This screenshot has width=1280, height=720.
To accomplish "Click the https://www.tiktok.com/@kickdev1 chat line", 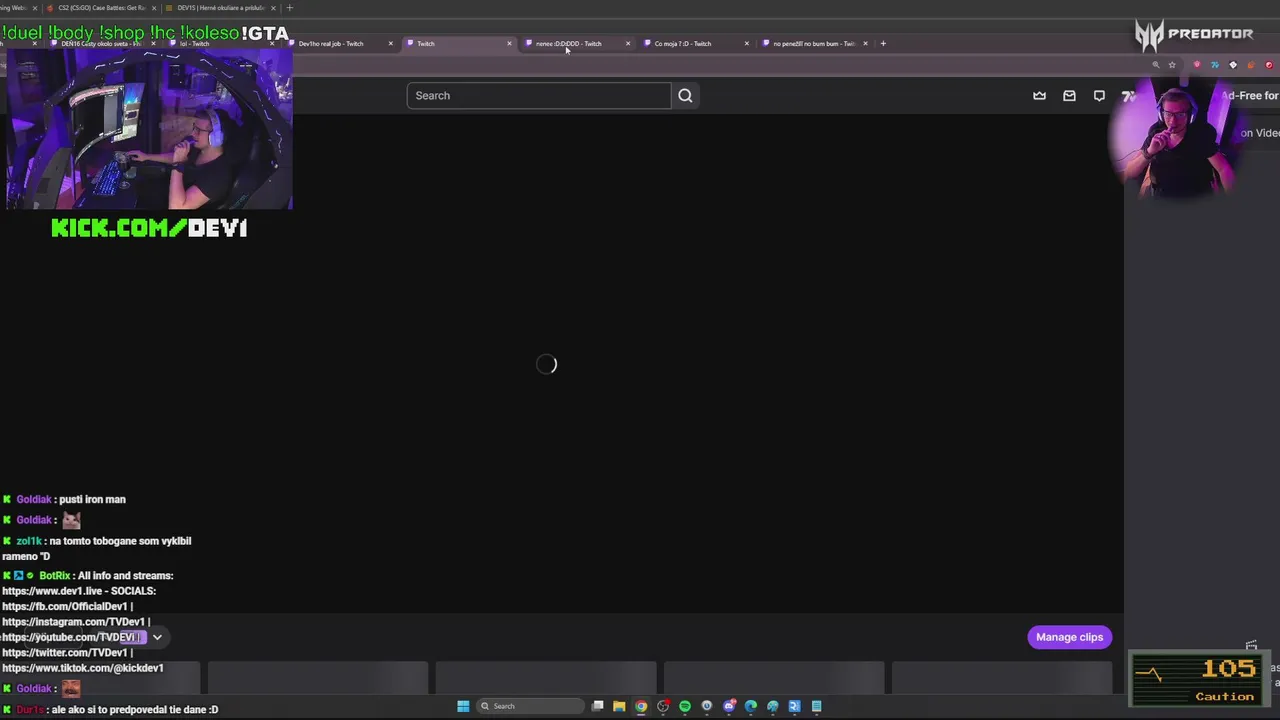I will [83, 668].
